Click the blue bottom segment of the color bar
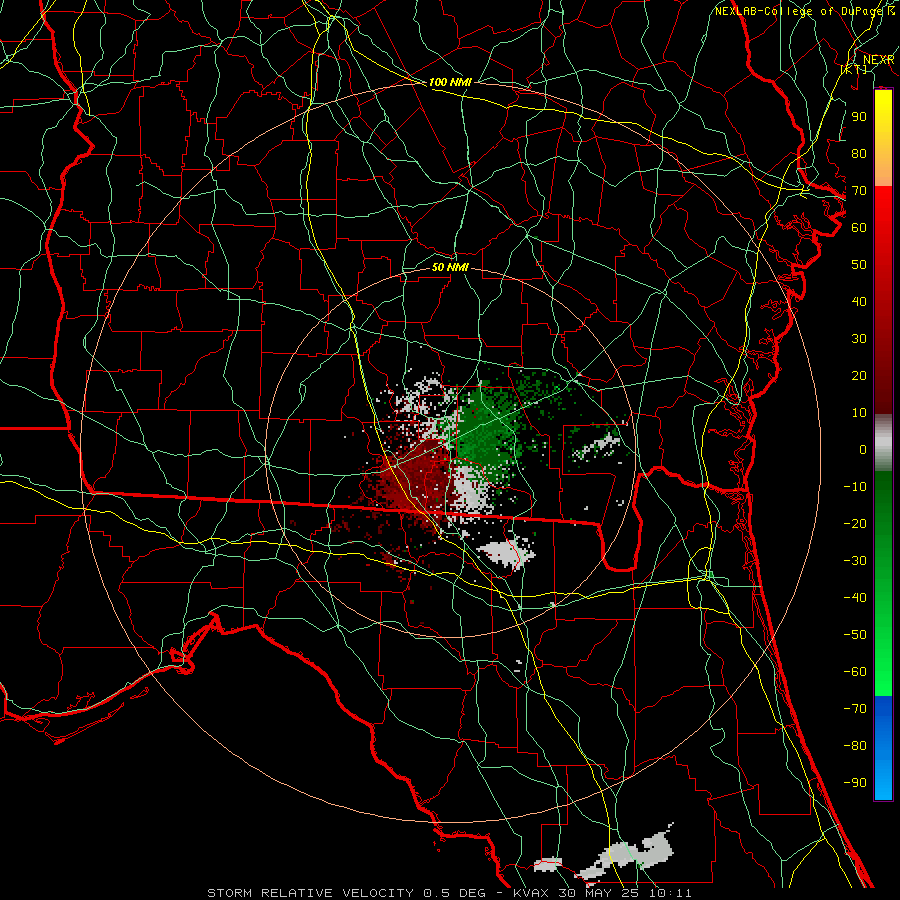Image resolution: width=900 pixels, height=900 pixels. click(x=883, y=747)
